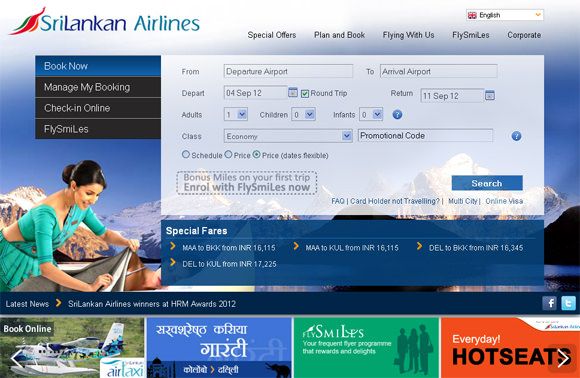Open the Everyday HOTSEATS banner
580x378 pixels.
click(x=510, y=348)
